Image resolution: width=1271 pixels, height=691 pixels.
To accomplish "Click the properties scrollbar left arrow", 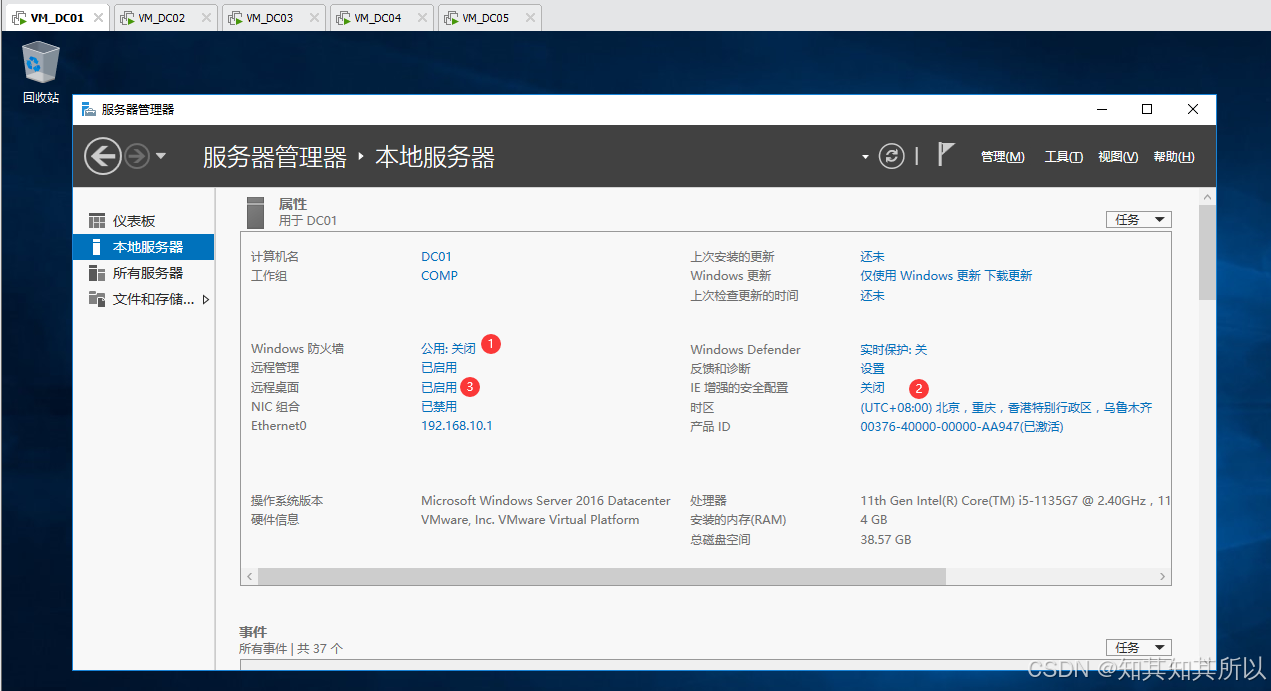I will 250,577.
